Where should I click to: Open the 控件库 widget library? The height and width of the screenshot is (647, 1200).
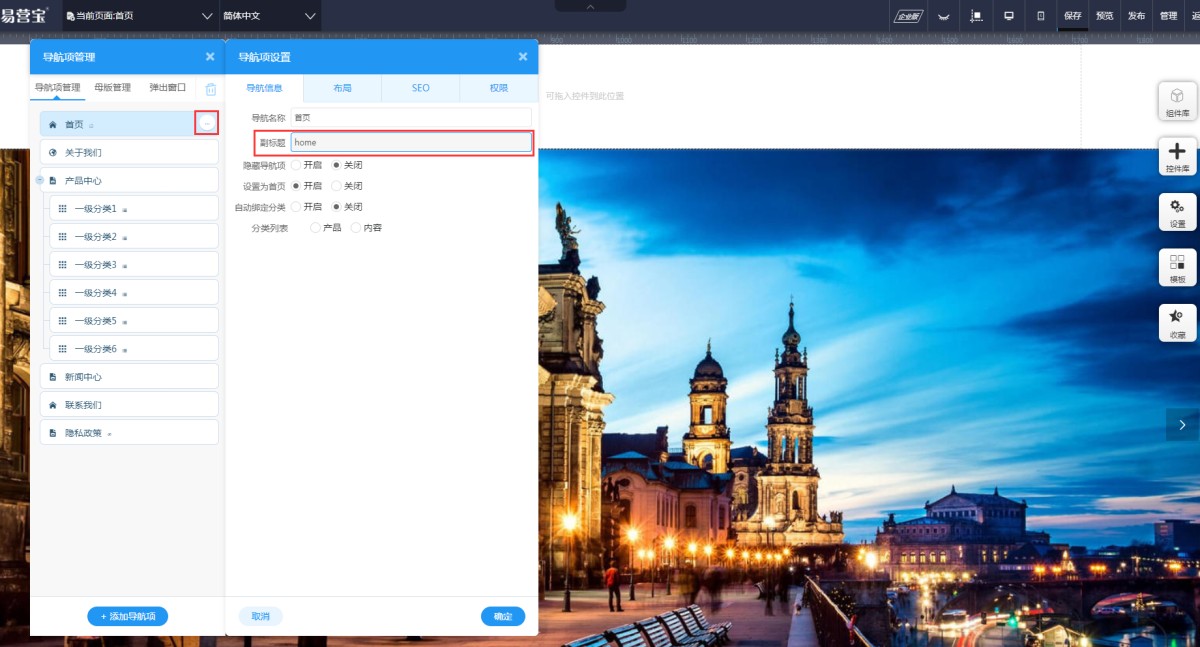(1177, 156)
